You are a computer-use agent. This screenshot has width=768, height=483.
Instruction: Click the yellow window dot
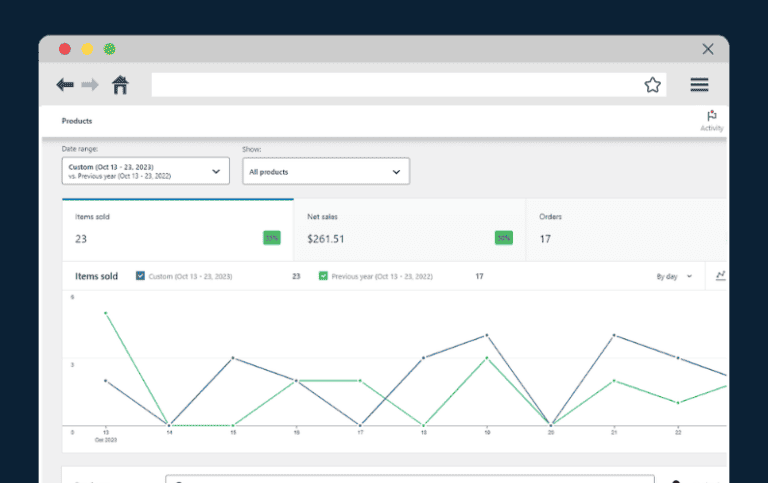point(87,49)
